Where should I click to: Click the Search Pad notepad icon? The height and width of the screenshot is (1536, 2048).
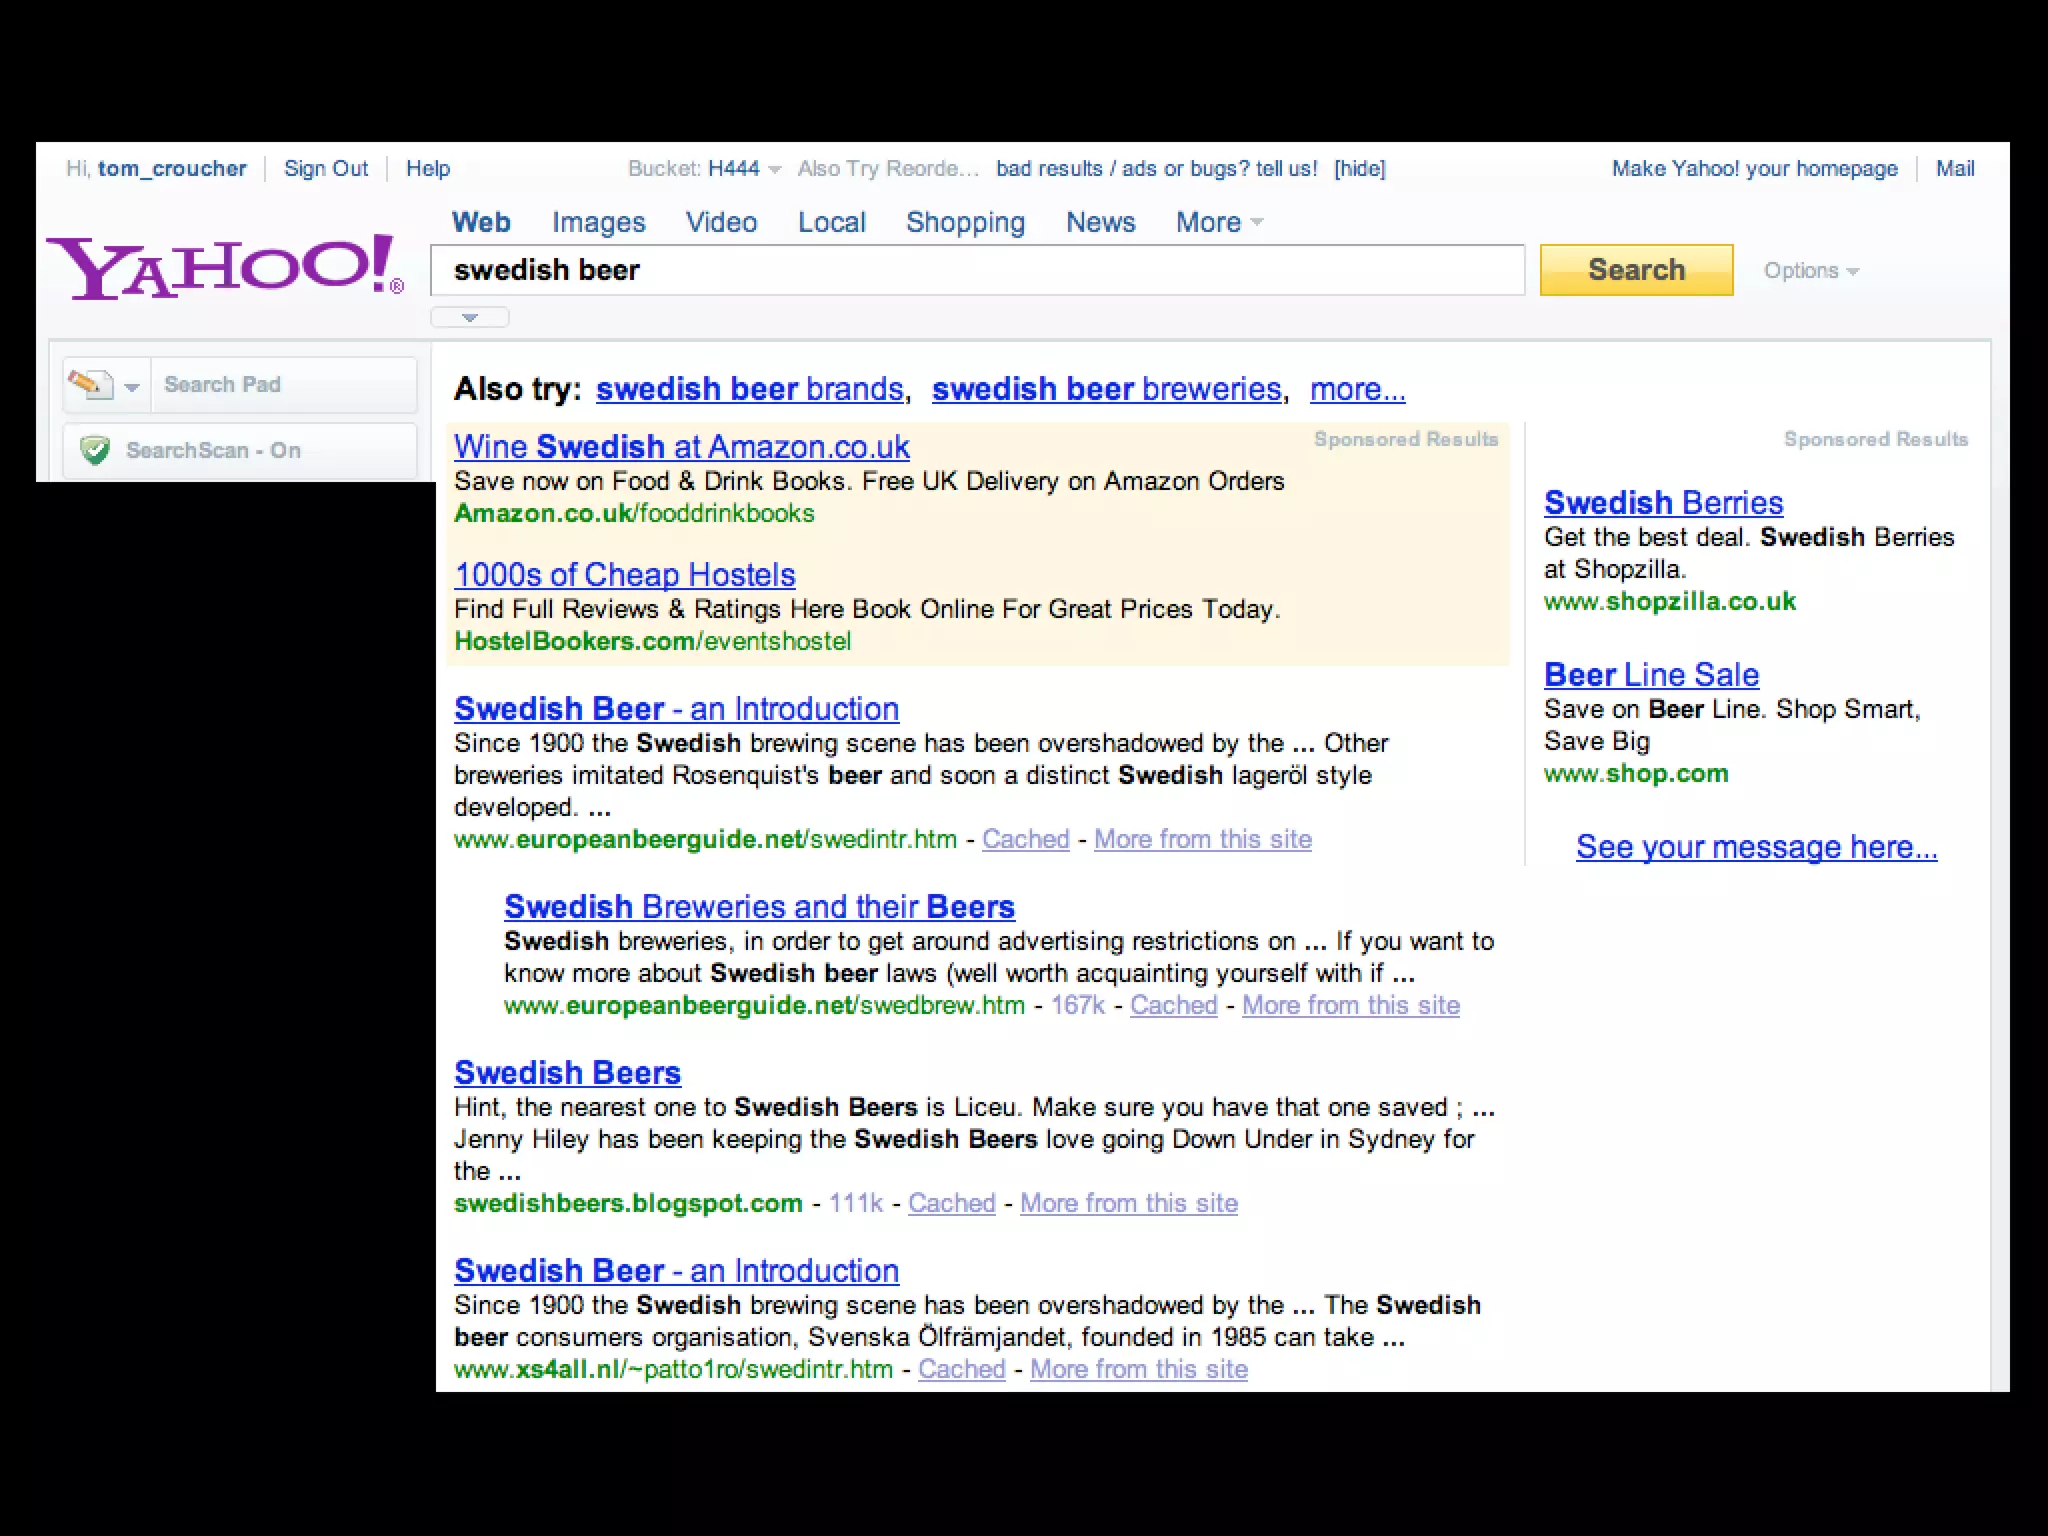coord(90,384)
